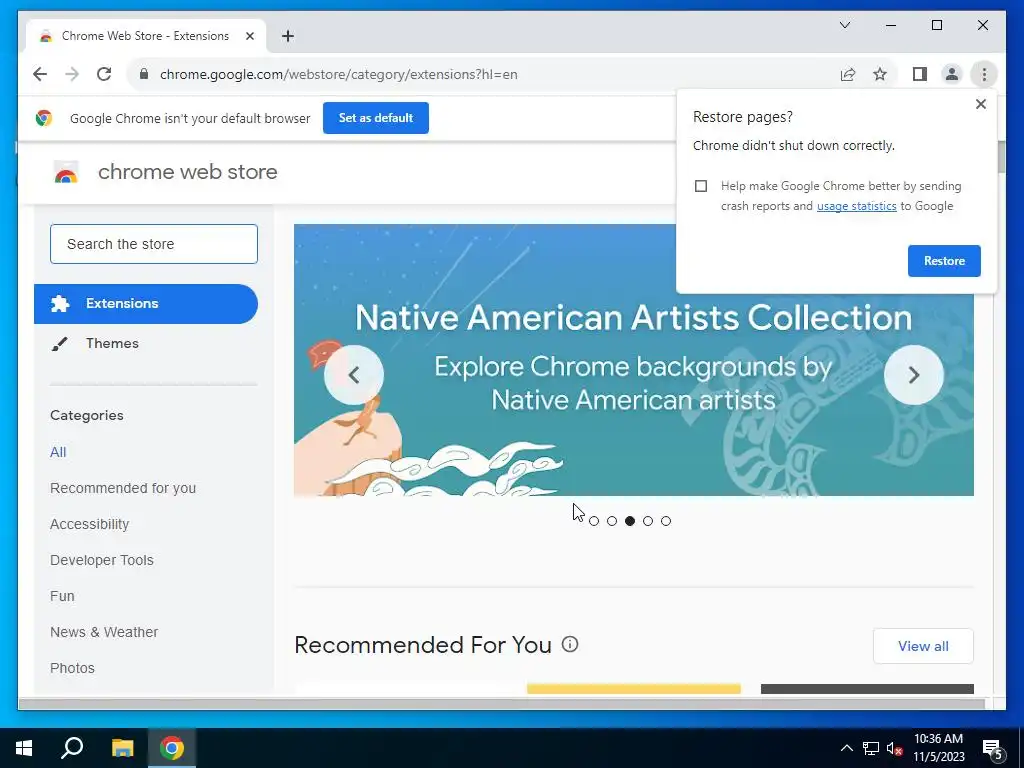Image resolution: width=1024 pixels, height=768 pixels.
Task: Show hidden system tray icons
Action: 846,748
